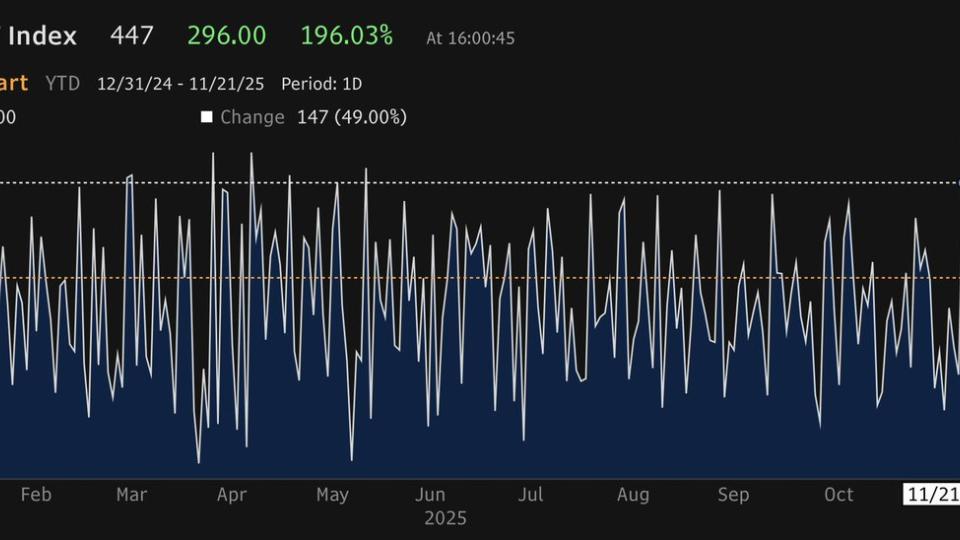Click the 447 value in header
This screenshot has width=960, height=540.
(x=132, y=36)
